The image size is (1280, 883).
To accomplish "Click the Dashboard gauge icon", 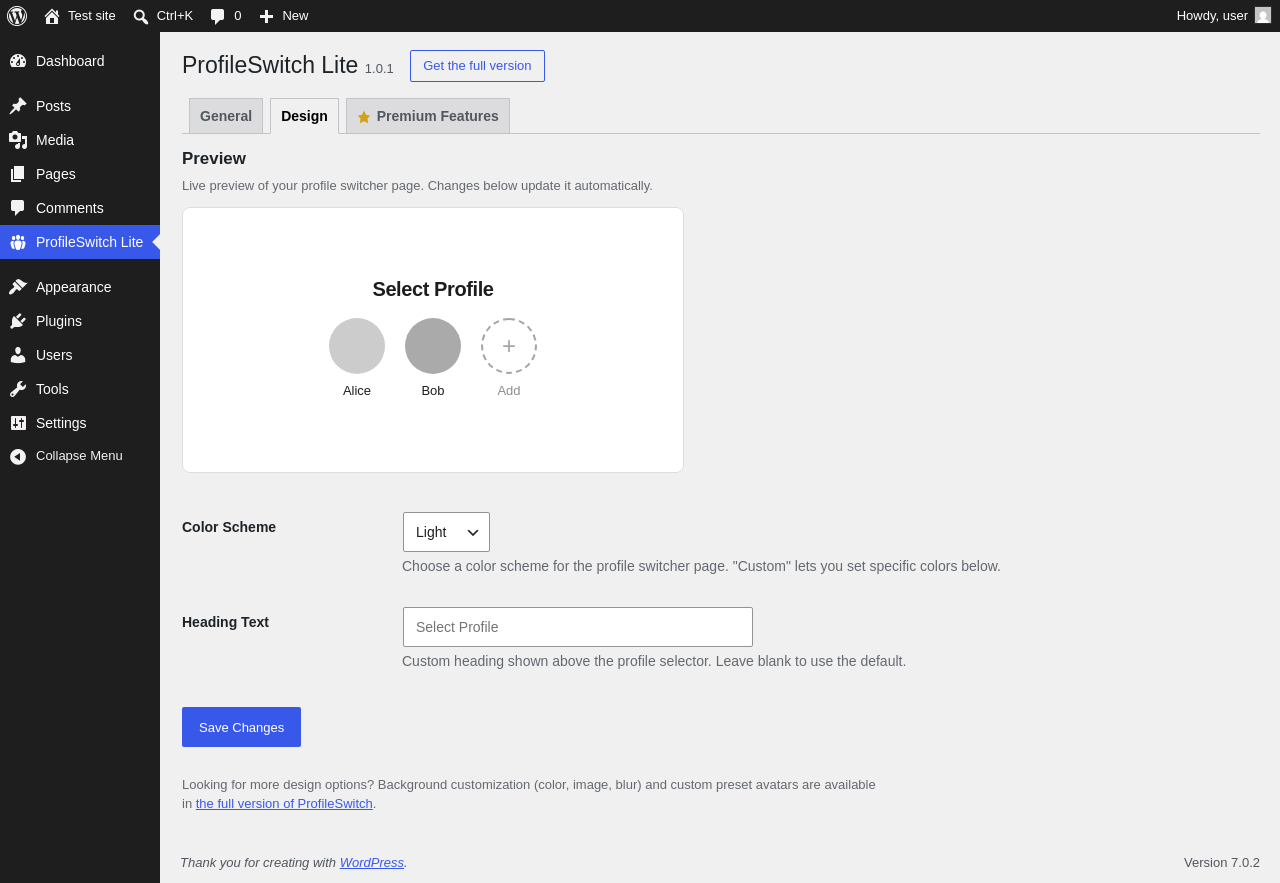I will pyautogui.click(x=18, y=61).
